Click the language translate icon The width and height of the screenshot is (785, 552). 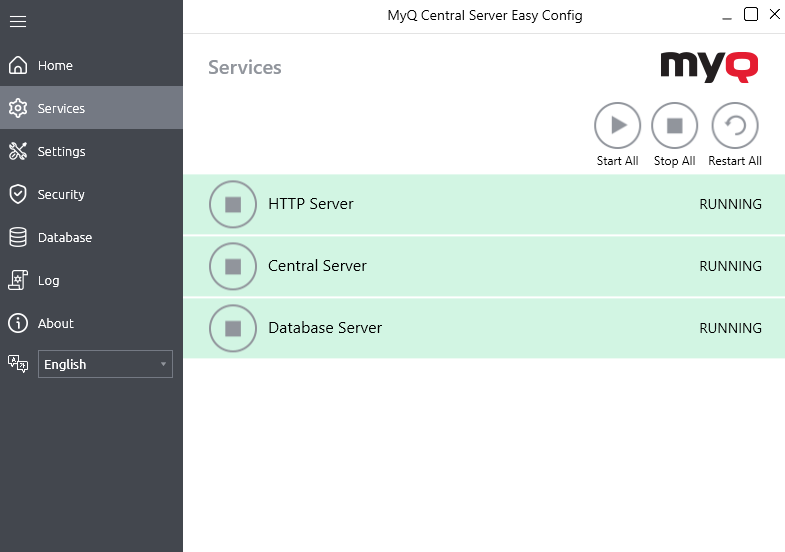[17, 363]
